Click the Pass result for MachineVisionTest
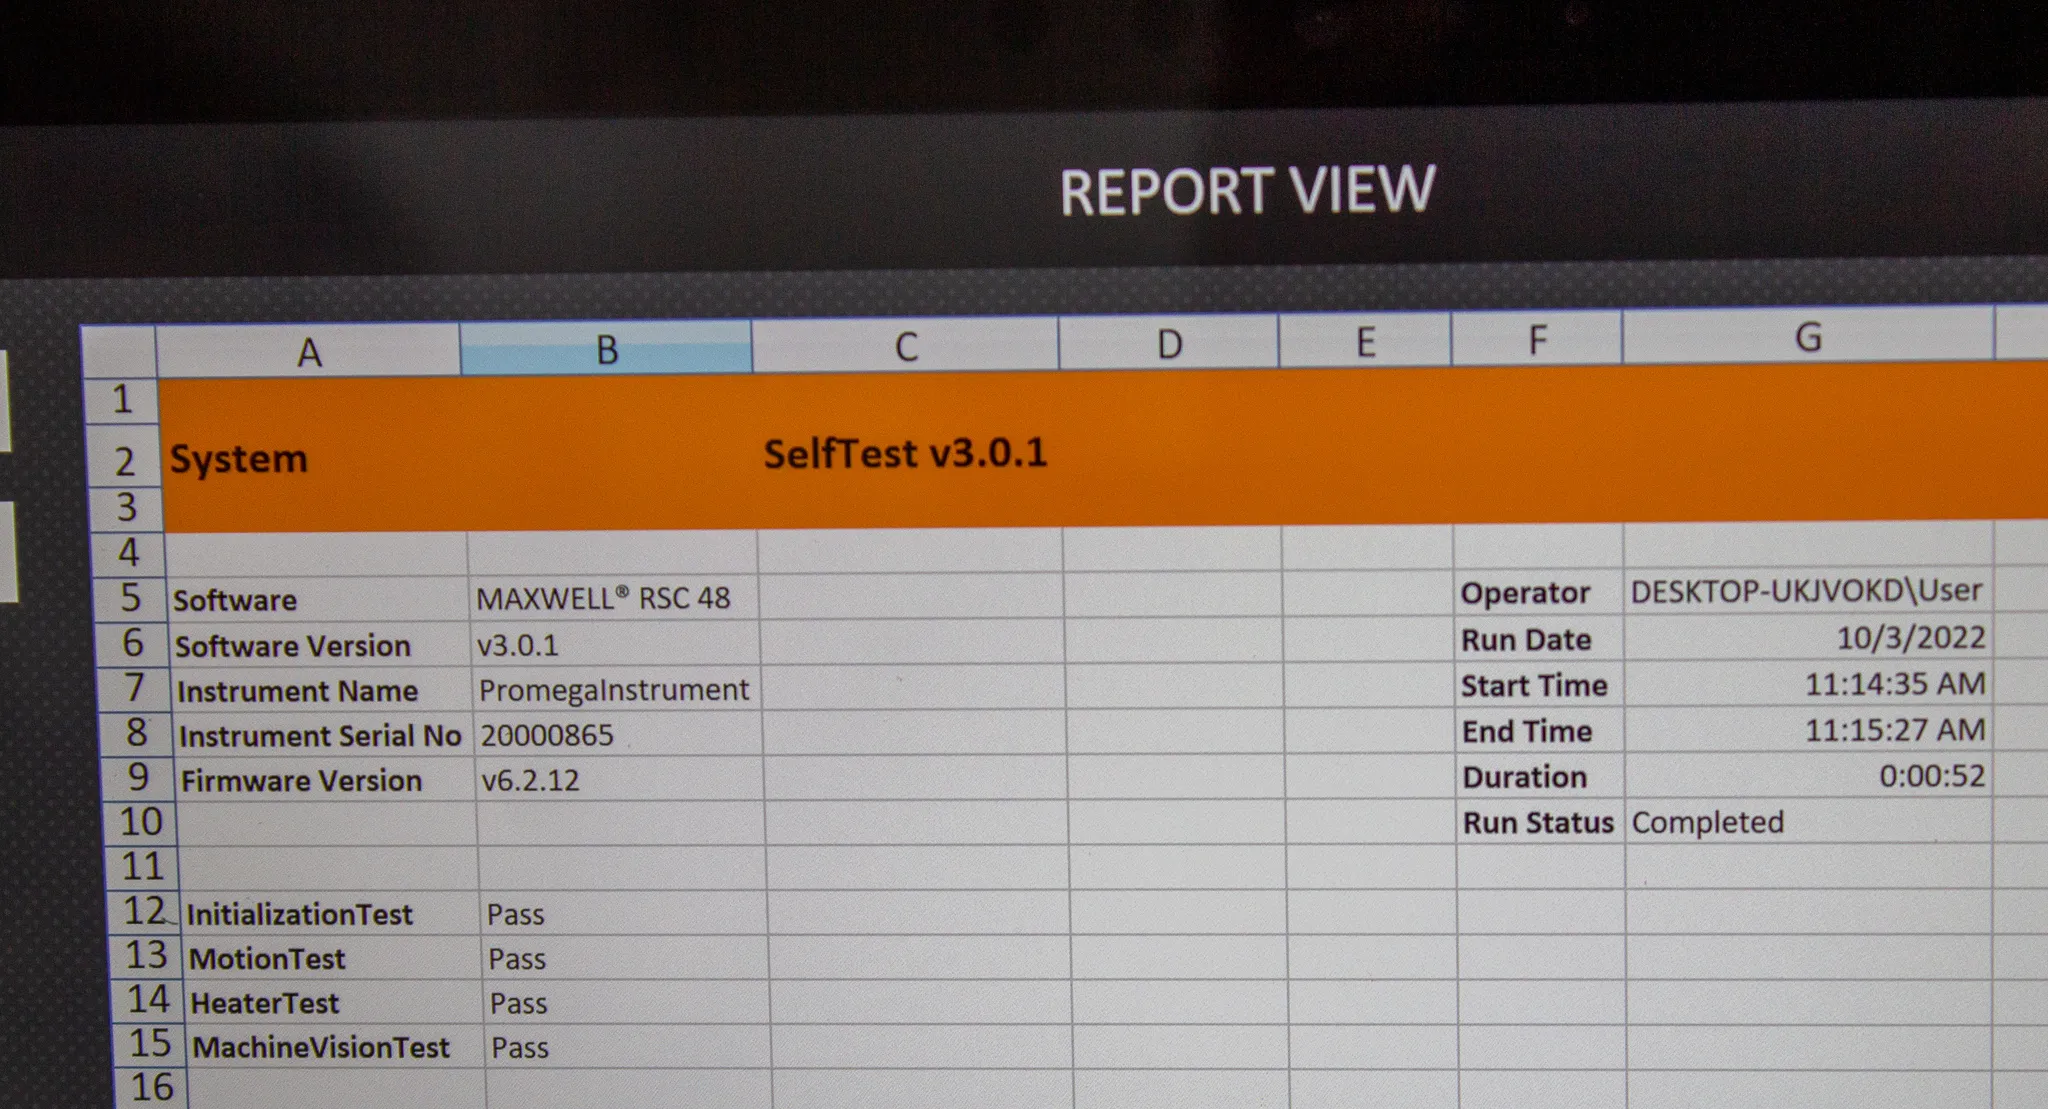 (x=629, y=1046)
